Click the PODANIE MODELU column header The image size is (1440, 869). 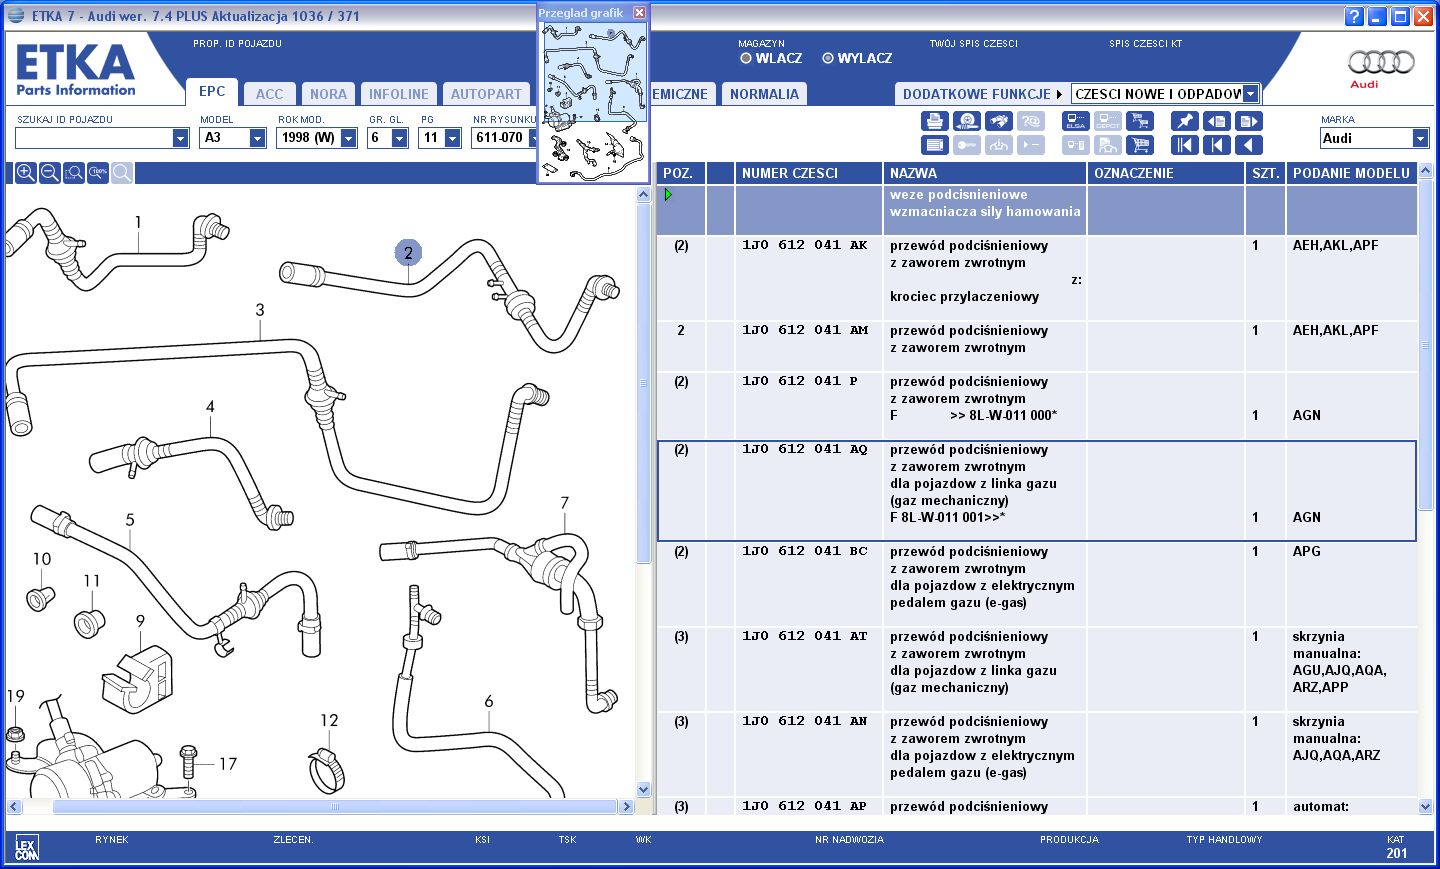point(1351,173)
